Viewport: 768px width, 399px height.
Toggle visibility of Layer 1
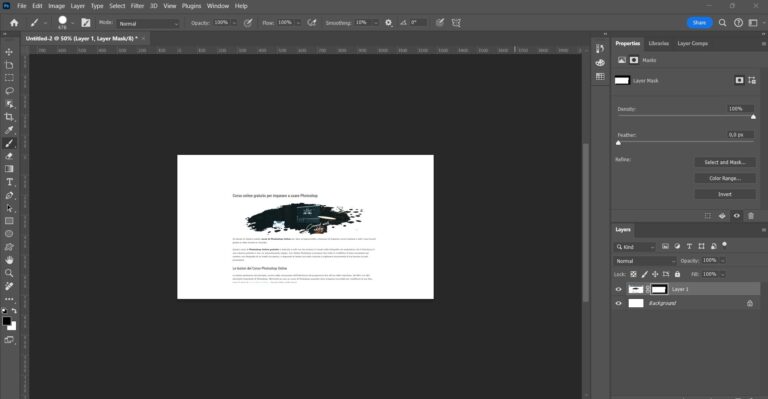[x=619, y=289]
